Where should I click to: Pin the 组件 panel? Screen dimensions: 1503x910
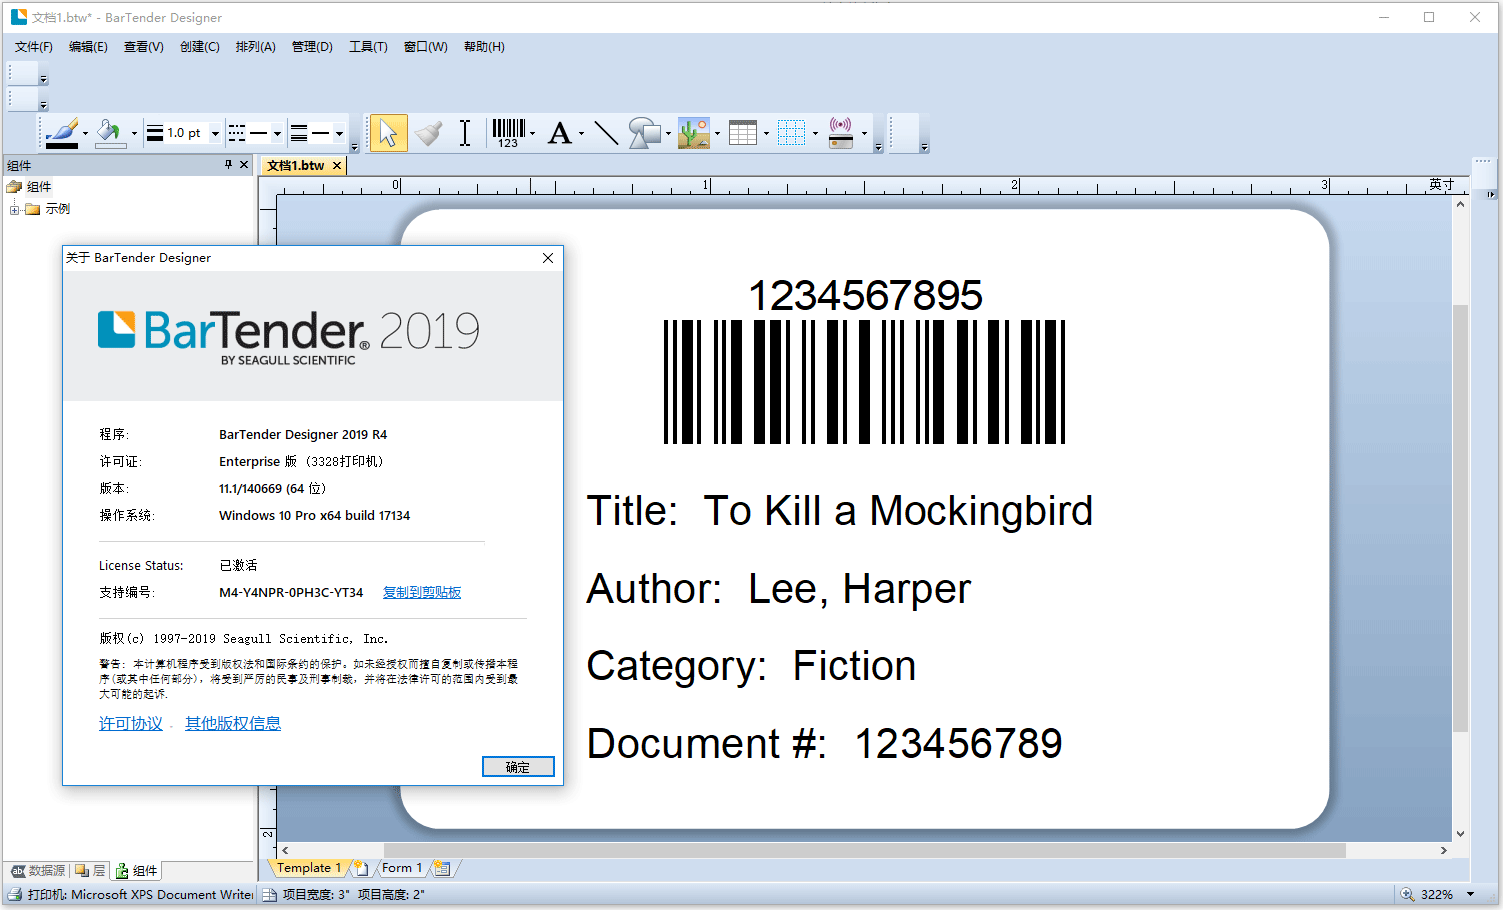228,165
